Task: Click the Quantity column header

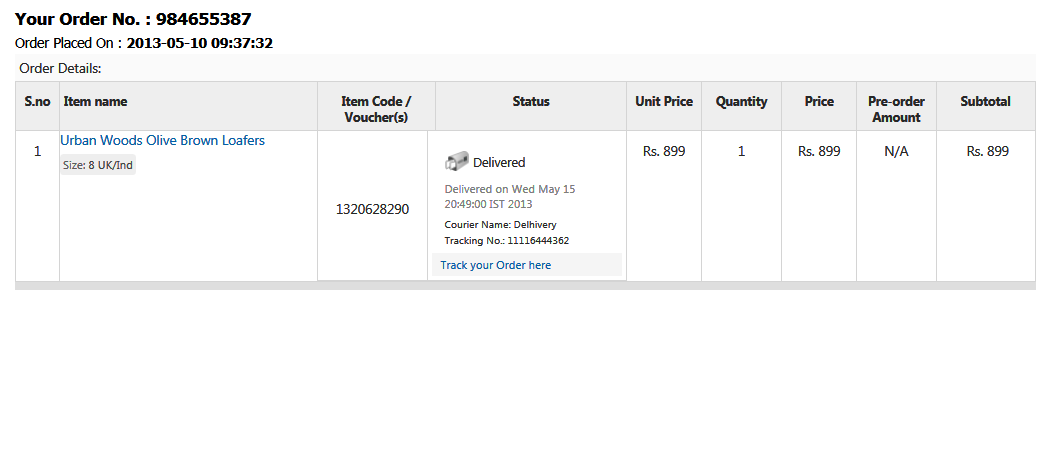Action: (741, 102)
